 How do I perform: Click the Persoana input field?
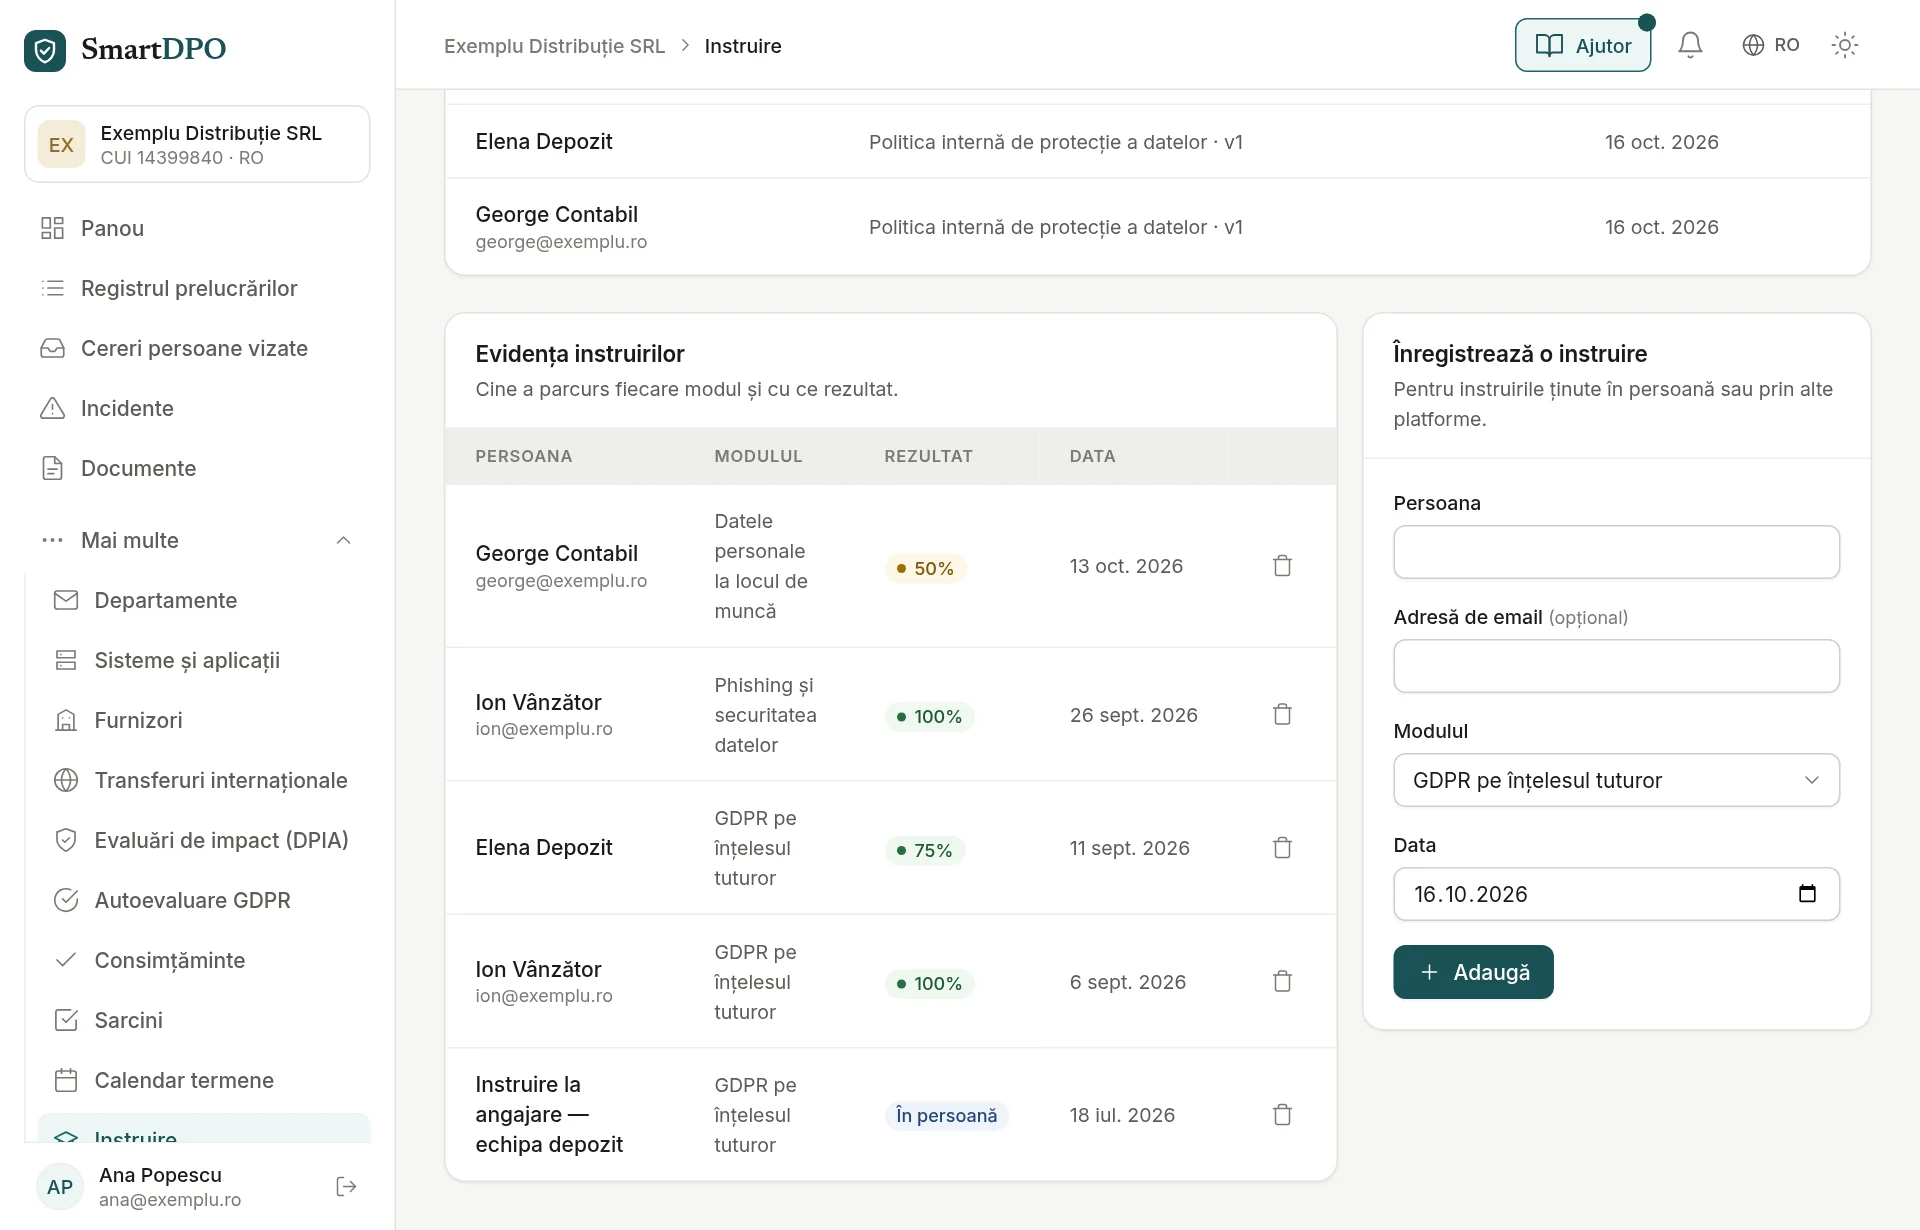(1616, 552)
